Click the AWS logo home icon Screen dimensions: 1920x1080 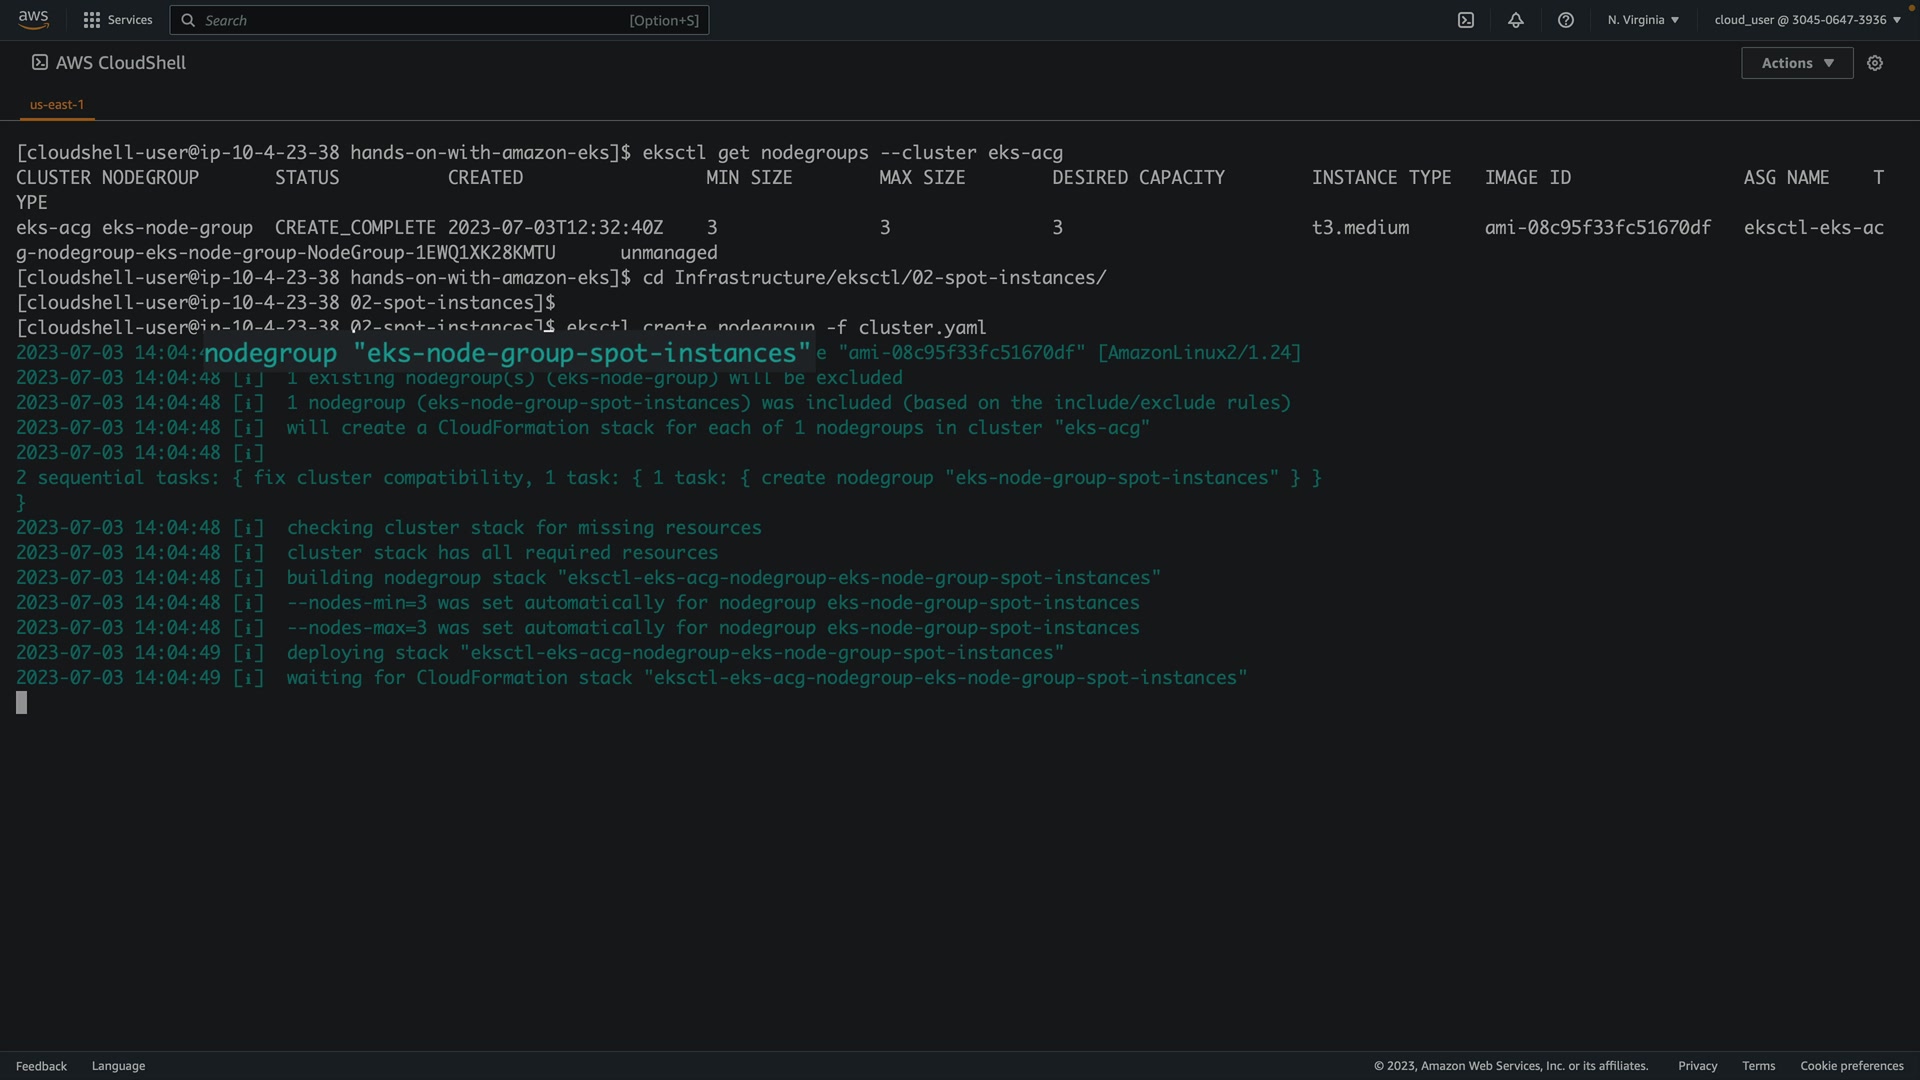click(33, 20)
